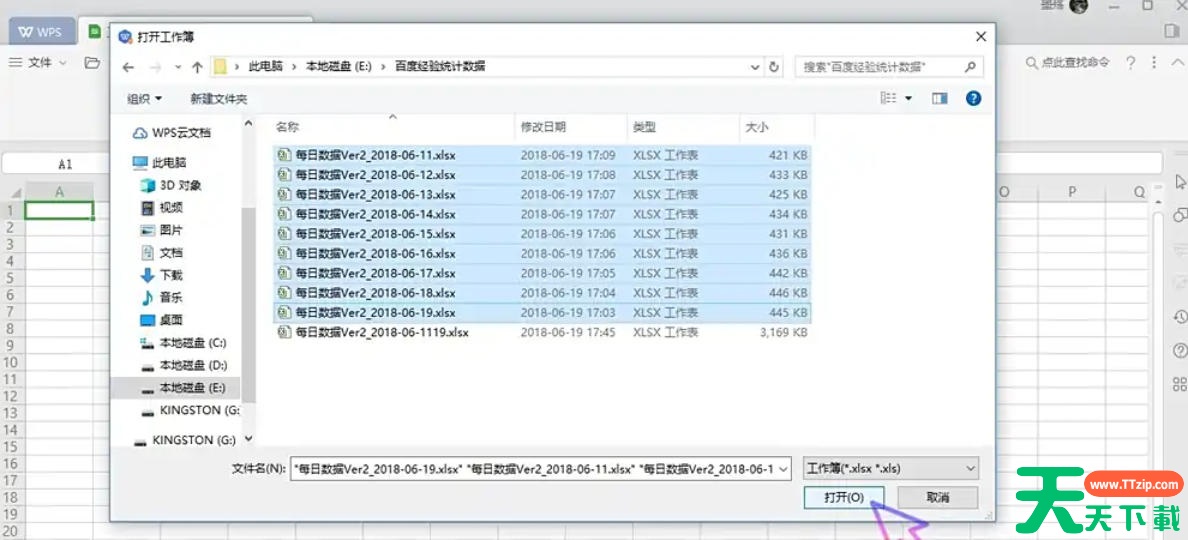Click the open folder icon in WPS toolbar
Viewport: 1188px width, 540px height.
coord(92,63)
